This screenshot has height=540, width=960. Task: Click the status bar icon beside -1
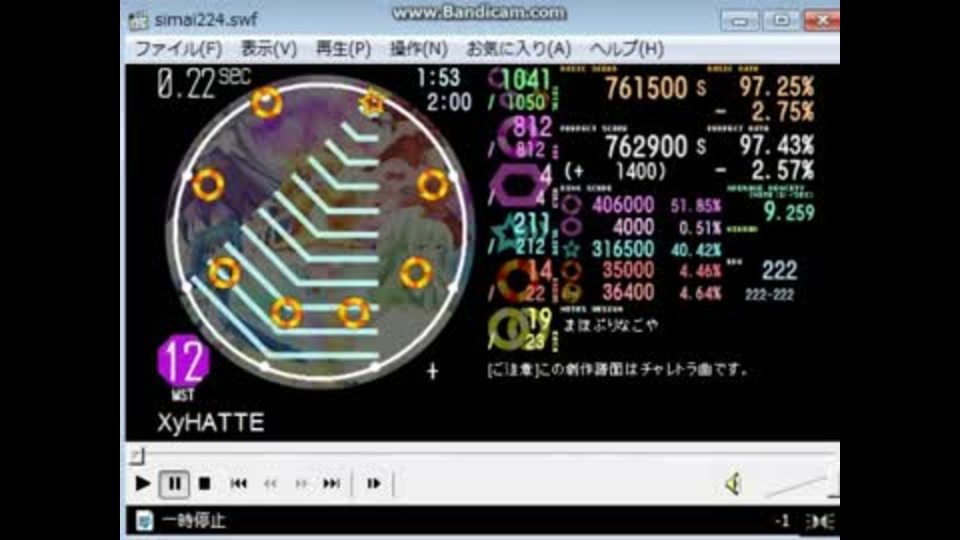tap(820, 521)
